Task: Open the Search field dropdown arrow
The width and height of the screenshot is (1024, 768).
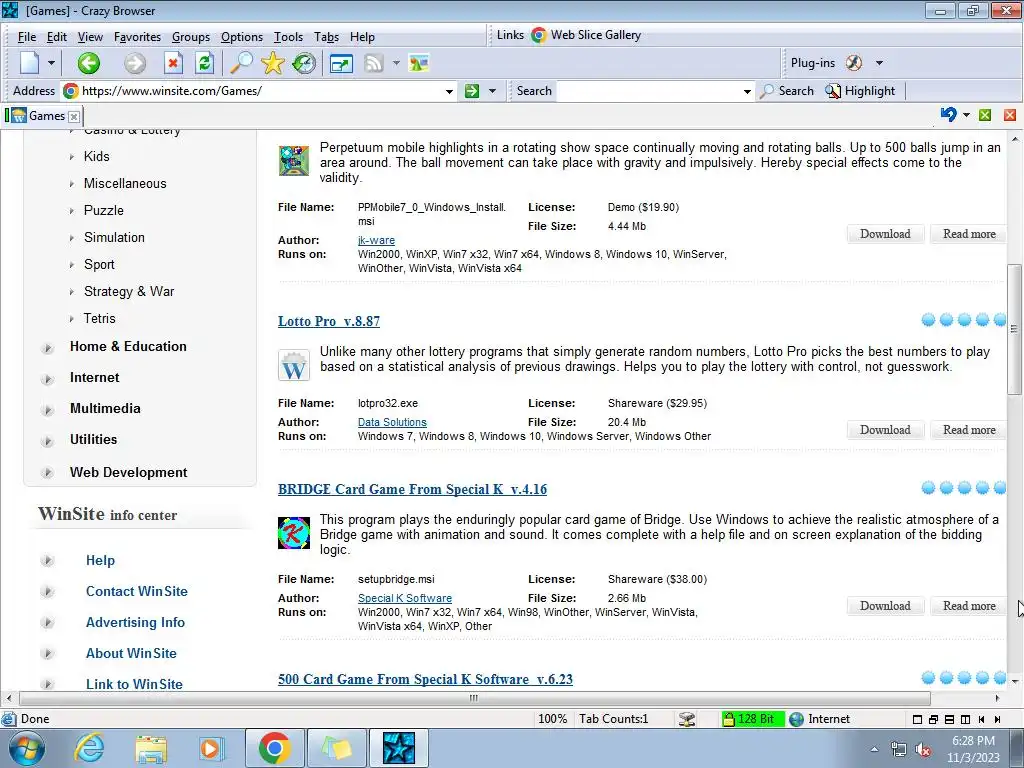Action: 747,91
